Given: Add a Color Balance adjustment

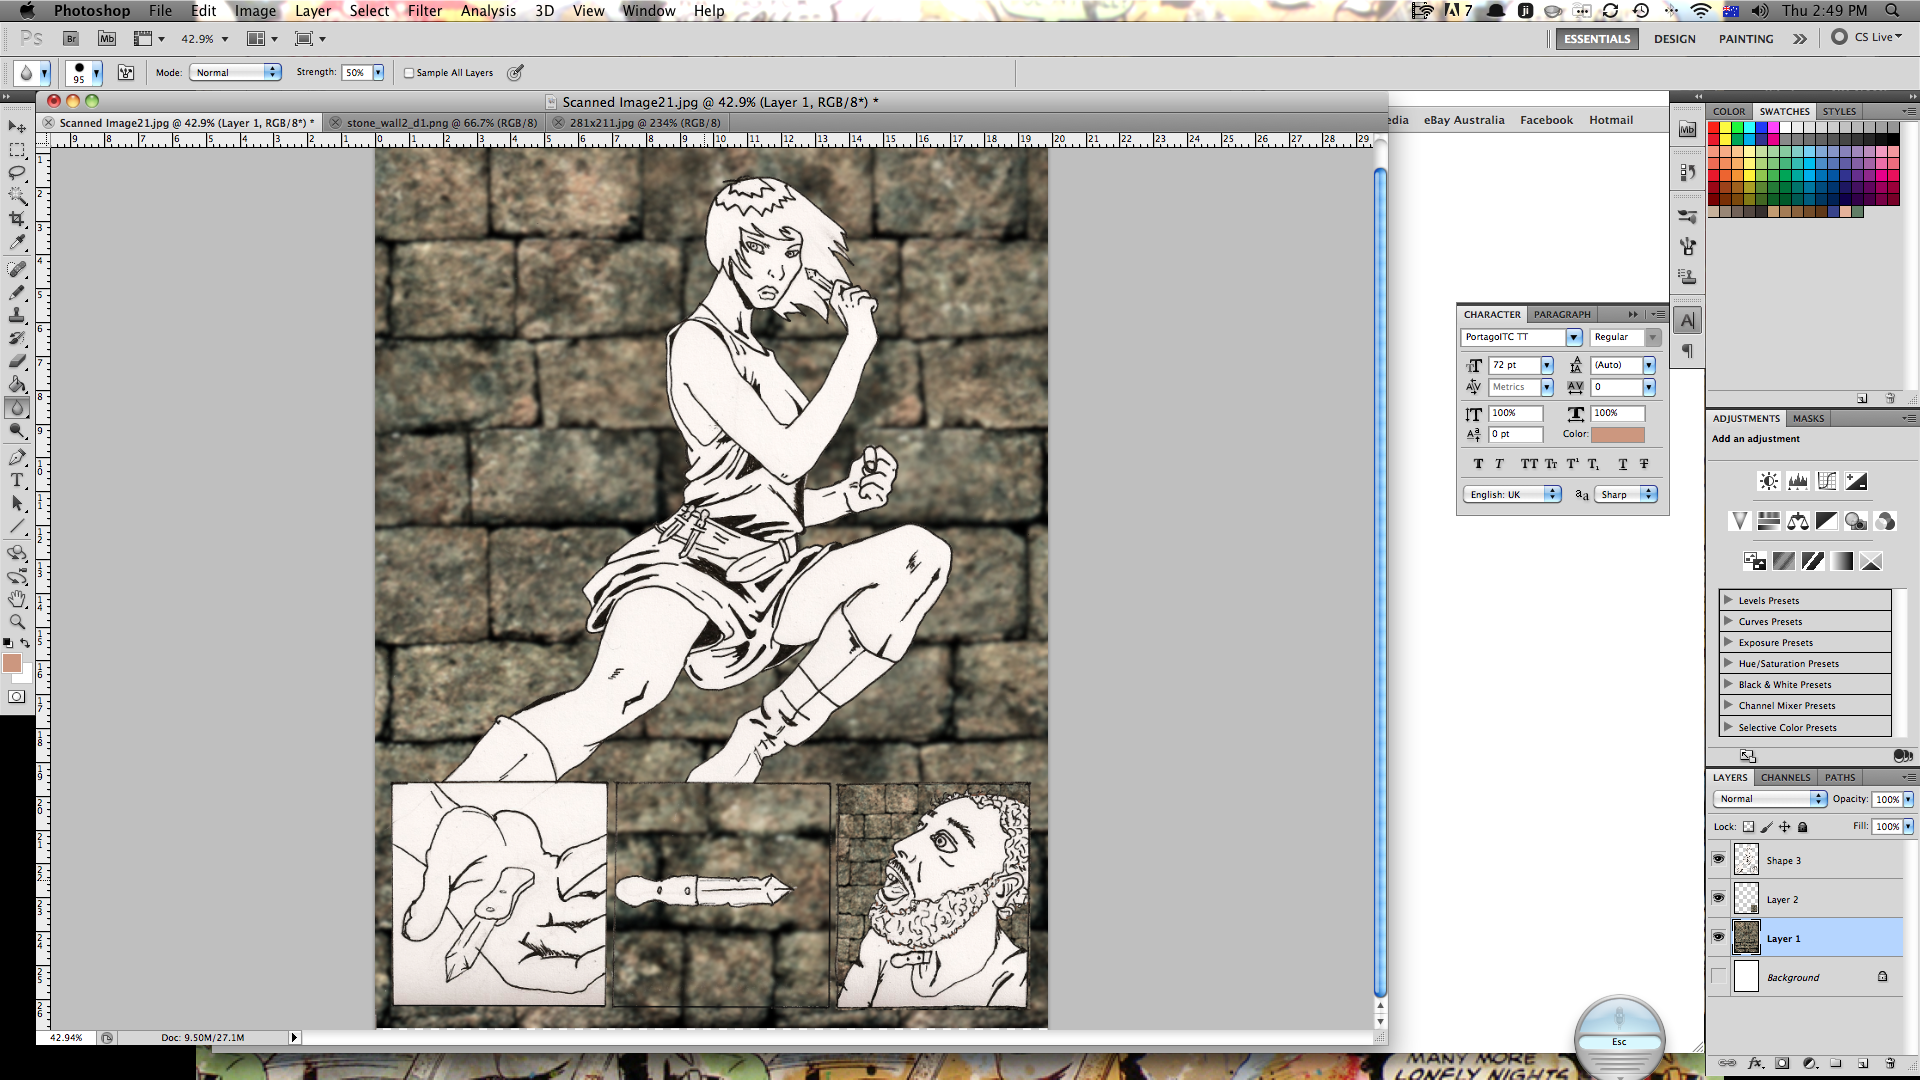Looking at the screenshot, I should [1798, 521].
